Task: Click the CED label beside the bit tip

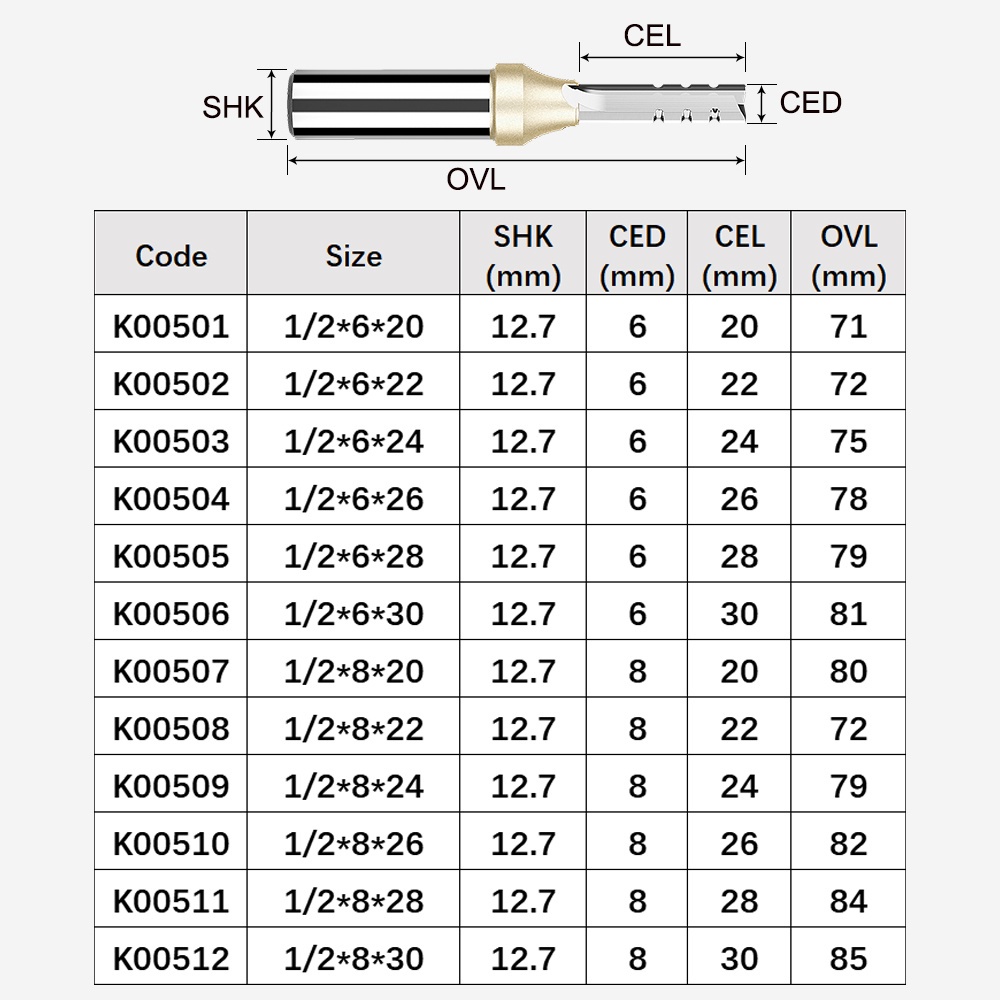Action: pos(810,102)
